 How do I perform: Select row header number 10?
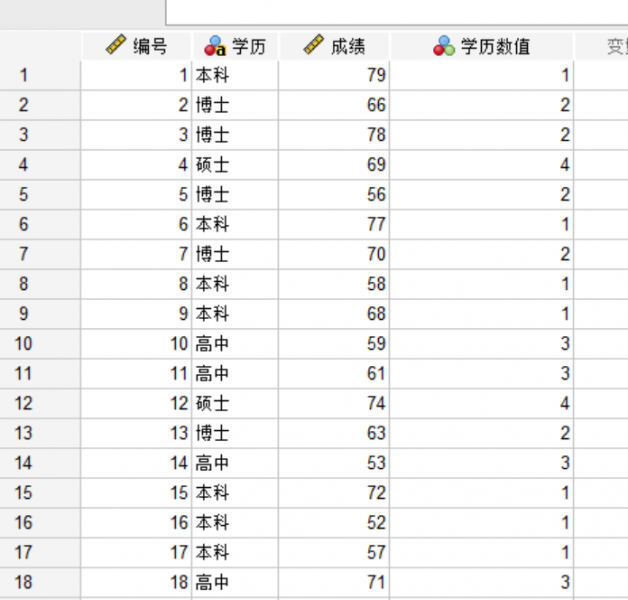40,344
